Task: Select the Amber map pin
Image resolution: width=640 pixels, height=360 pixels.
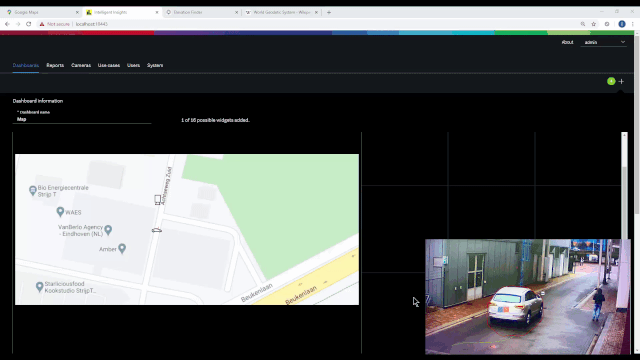Action: 122,249
